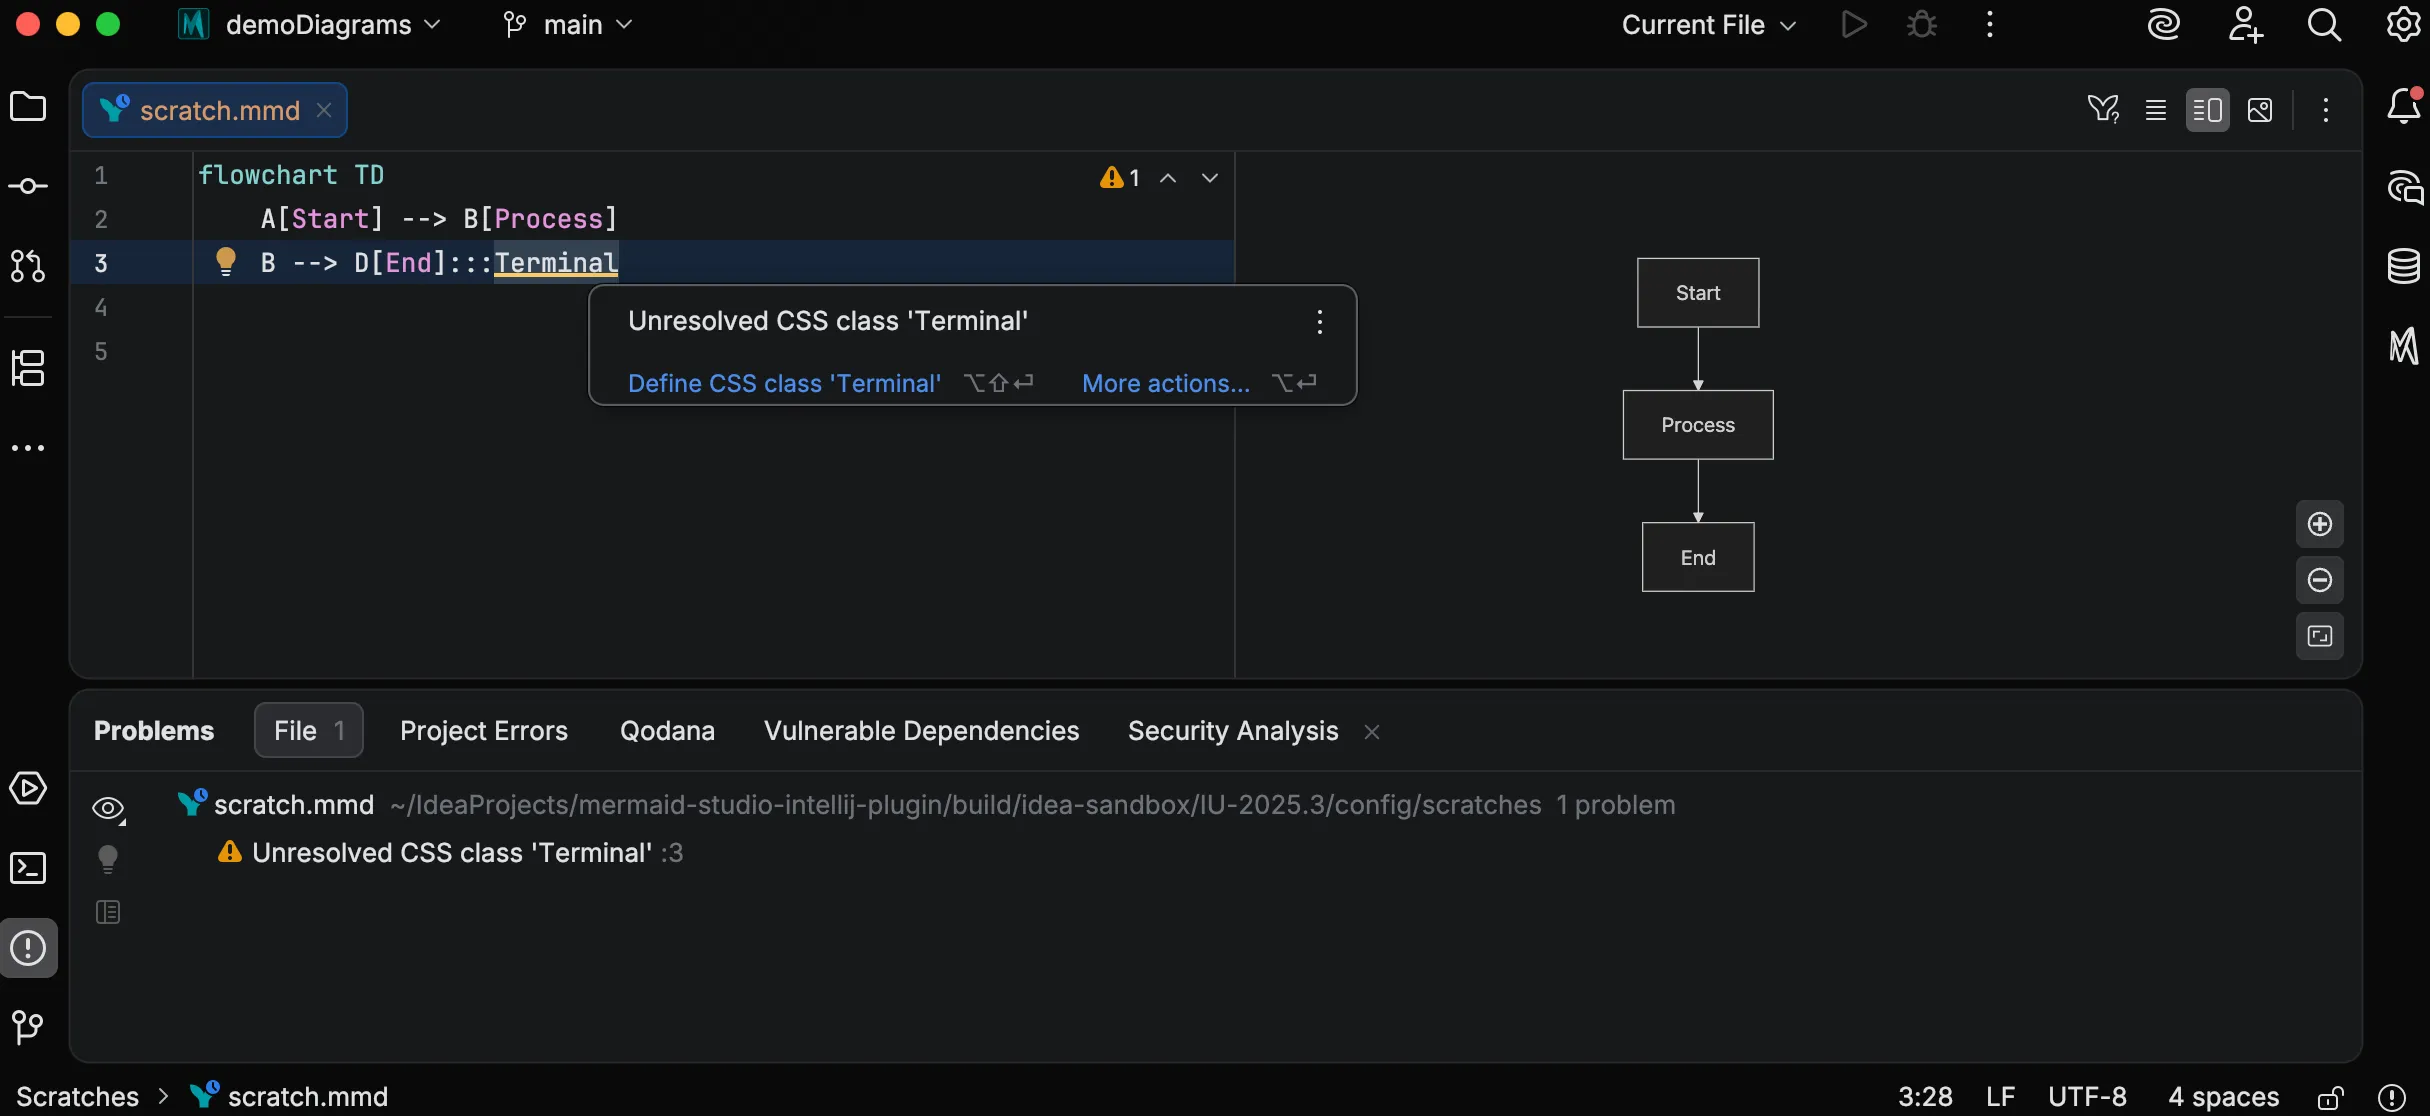The width and height of the screenshot is (2430, 1116).
Task: Open the Pull Requests tool window
Action: (28, 266)
